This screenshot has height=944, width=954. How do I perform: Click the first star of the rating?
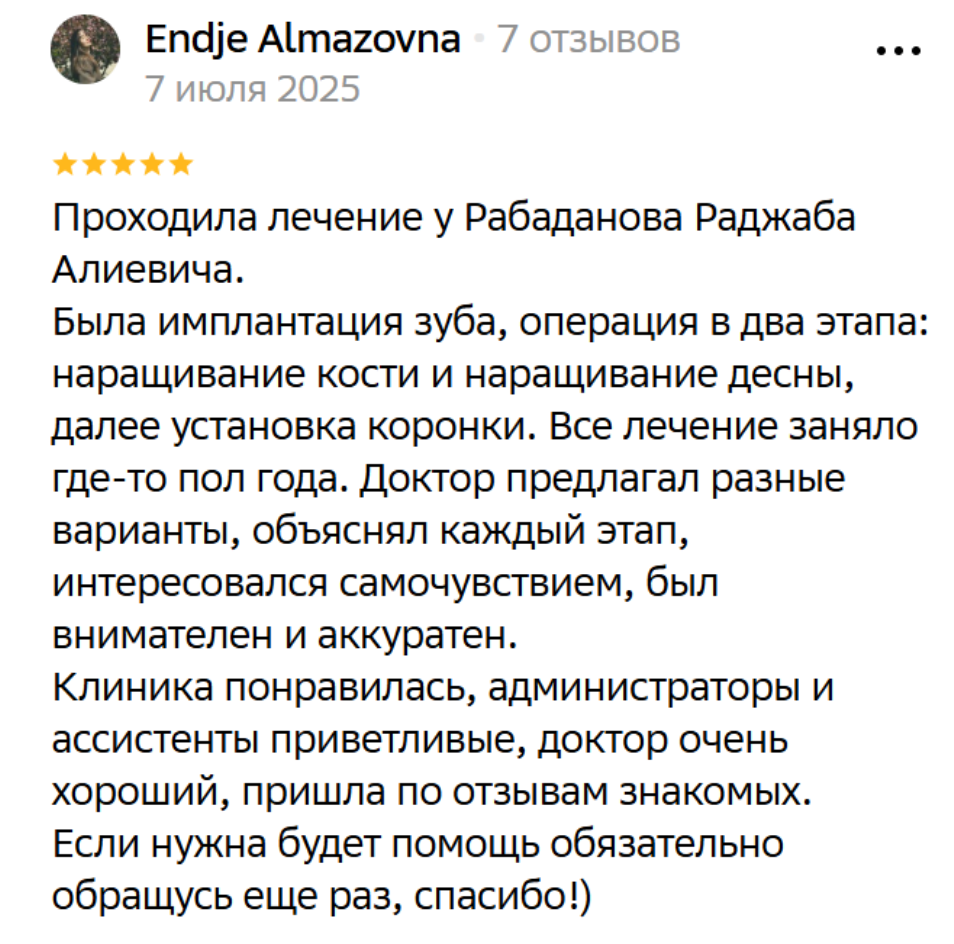63,163
